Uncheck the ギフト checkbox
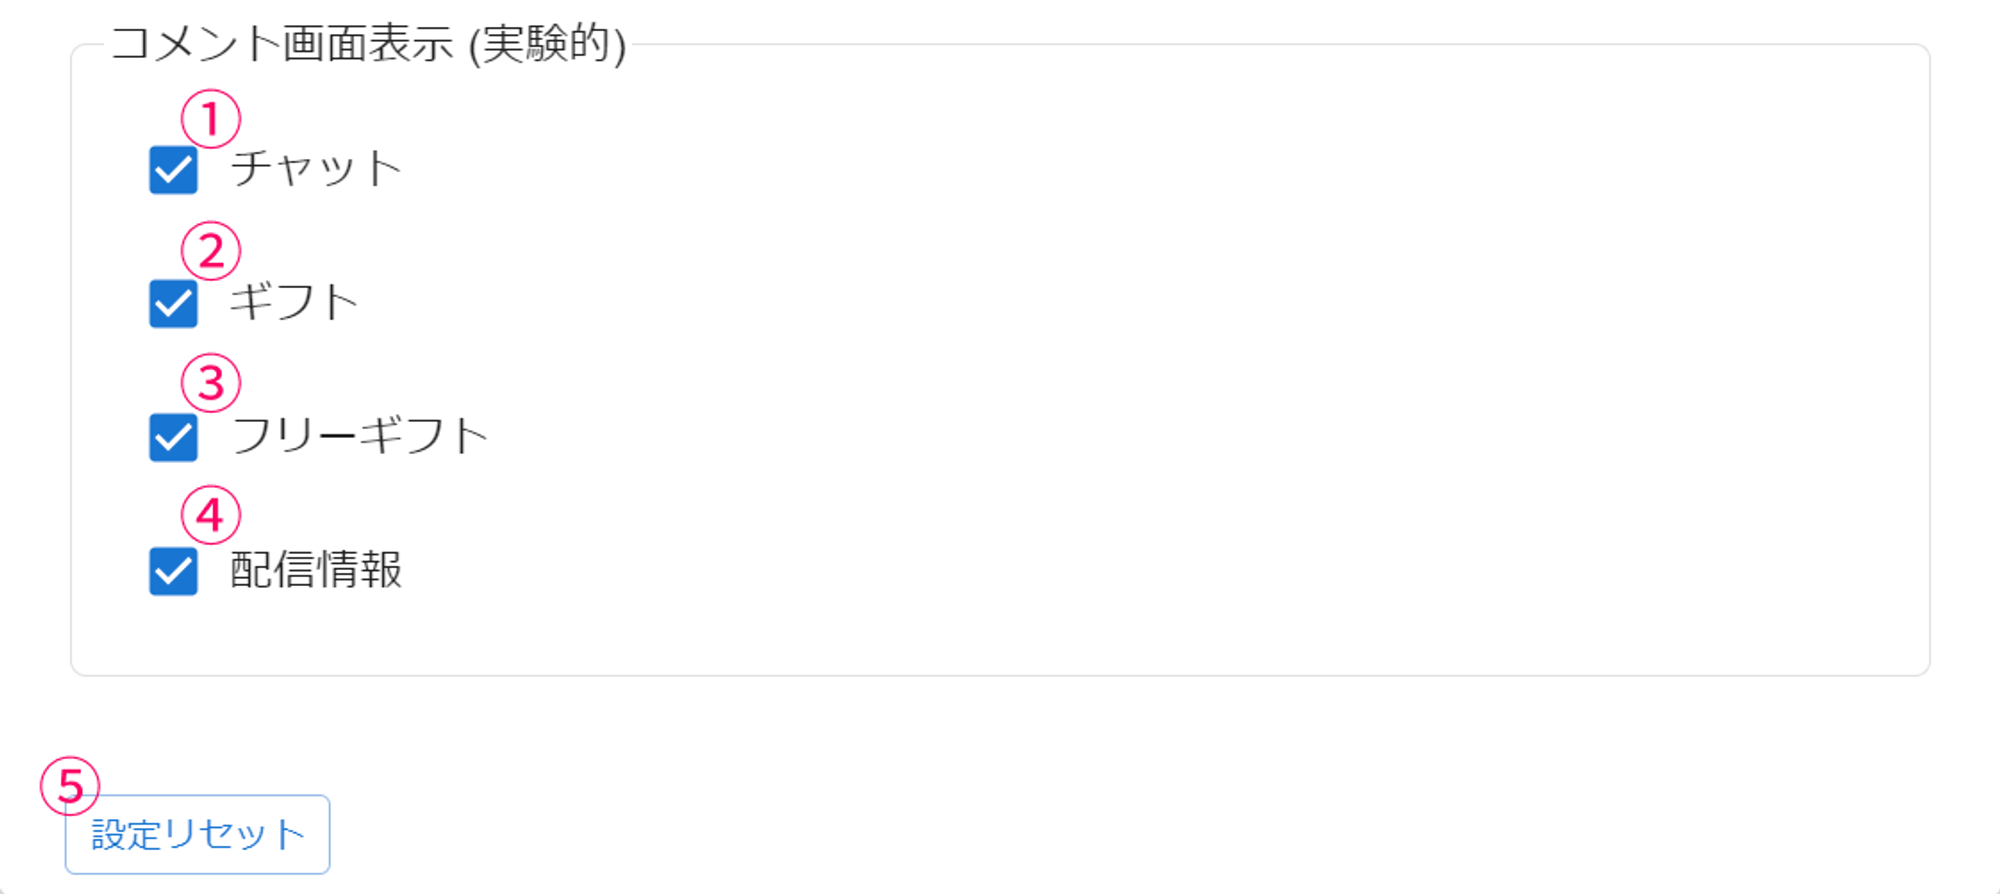2000x894 pixels. [x=173, y=303]
